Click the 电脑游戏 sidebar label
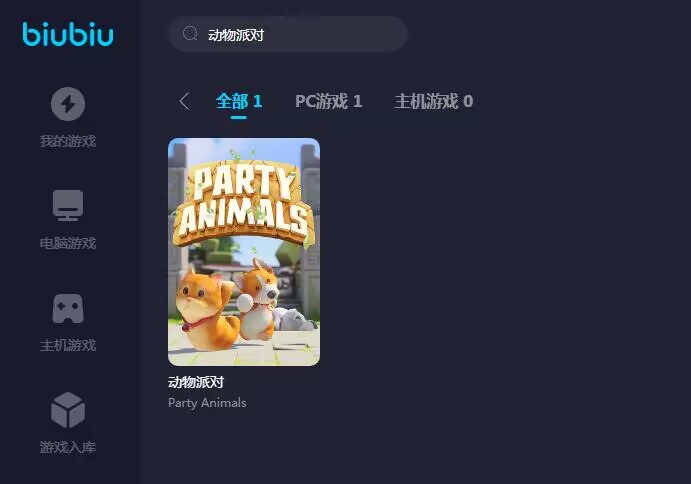Viewport: 691px width, 484px height. click(68, 243)
